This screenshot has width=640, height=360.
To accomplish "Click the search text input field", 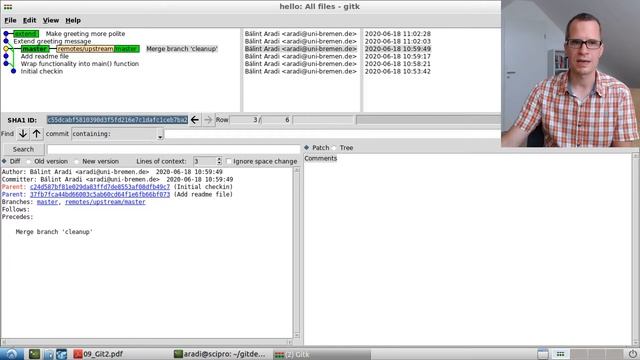I will tap(173, 149).
